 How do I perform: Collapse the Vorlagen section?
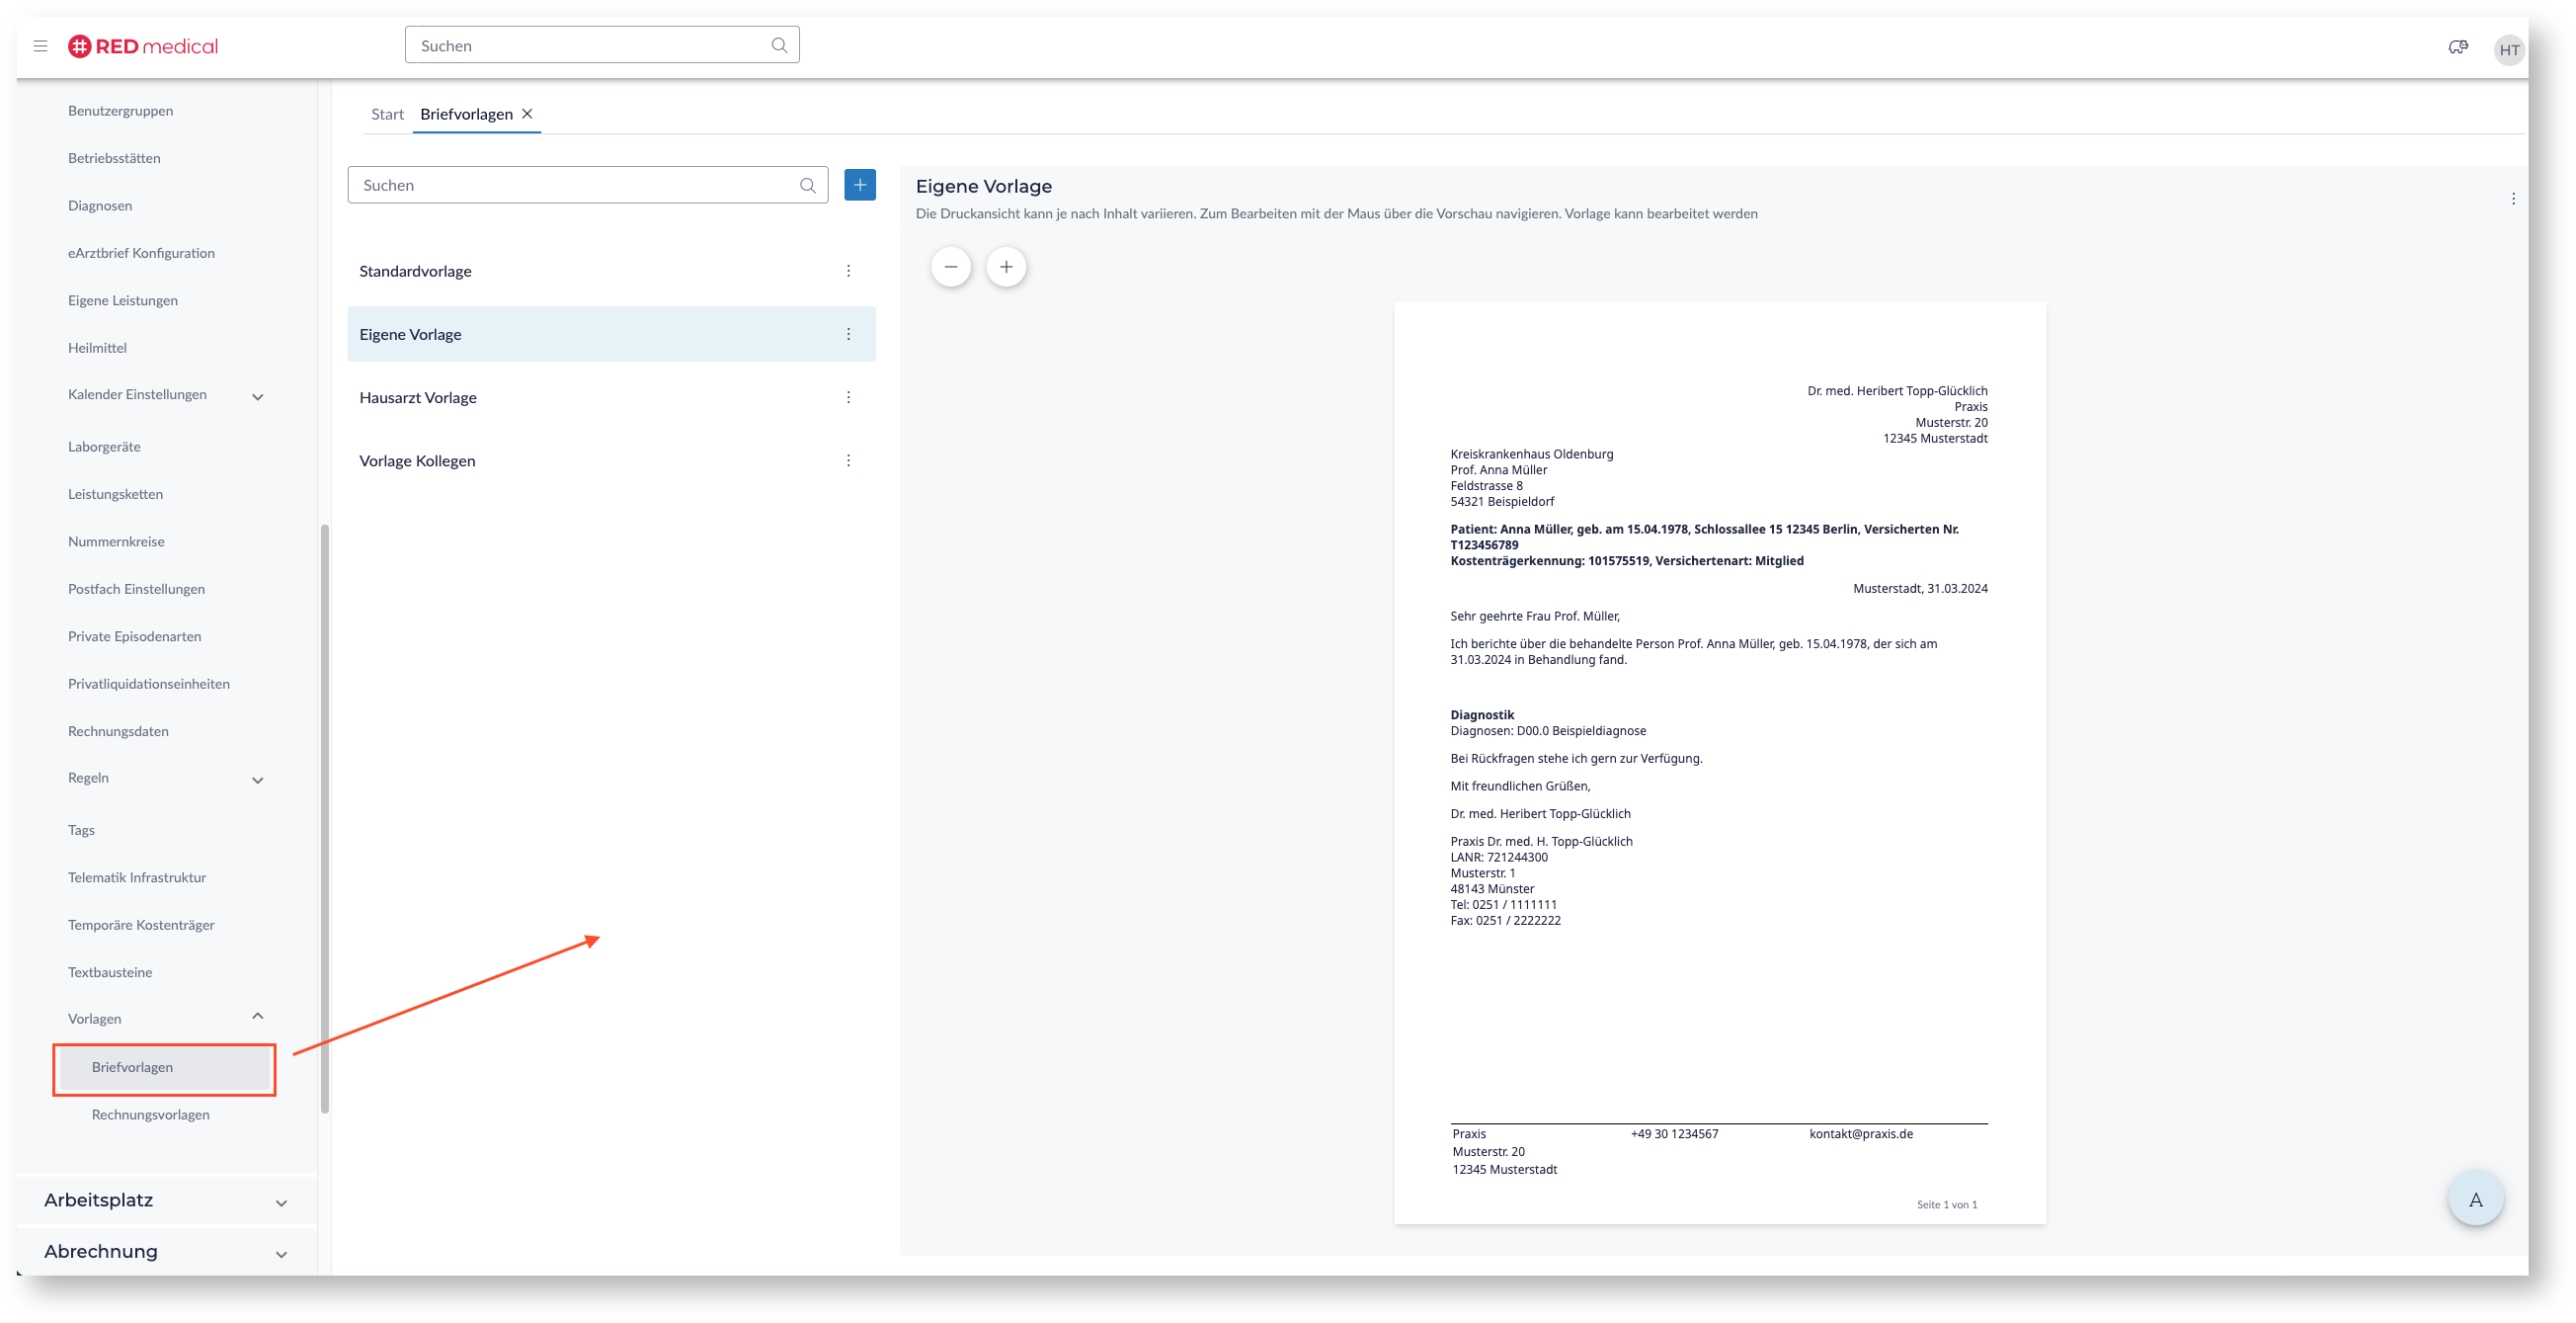pyautogui.click(x=257, y=1017)
